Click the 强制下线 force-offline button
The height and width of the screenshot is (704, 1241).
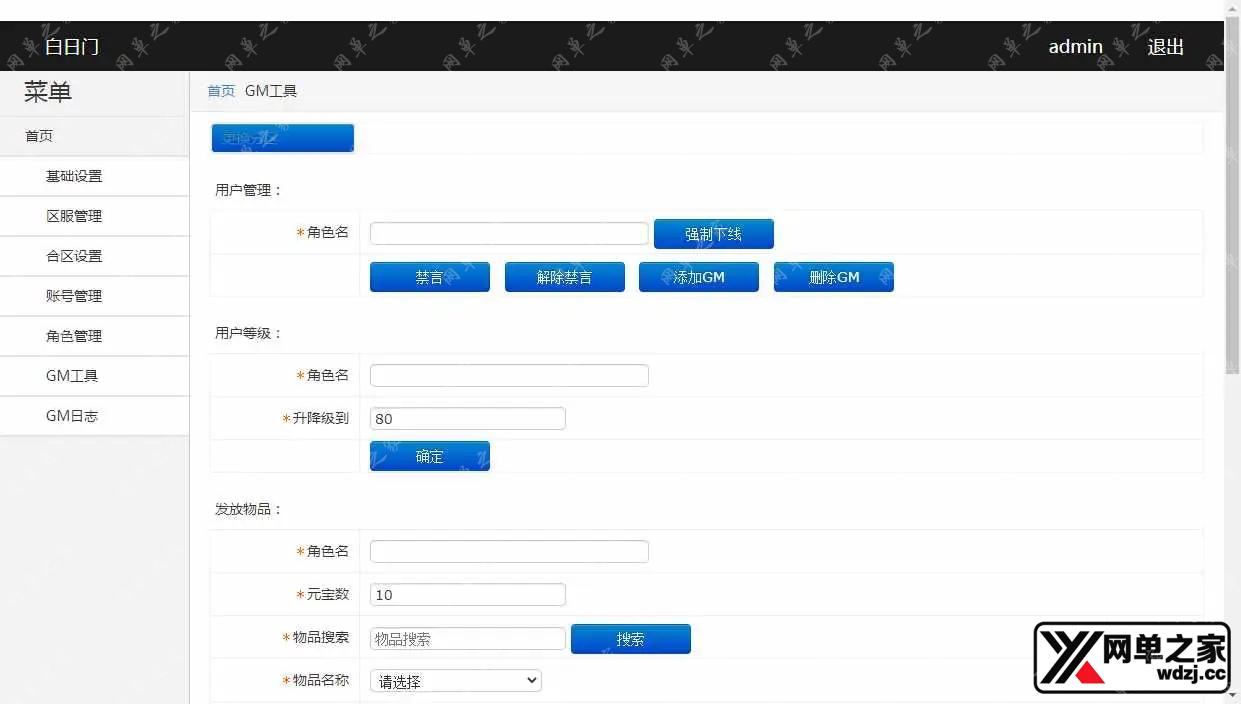(713, 234)
